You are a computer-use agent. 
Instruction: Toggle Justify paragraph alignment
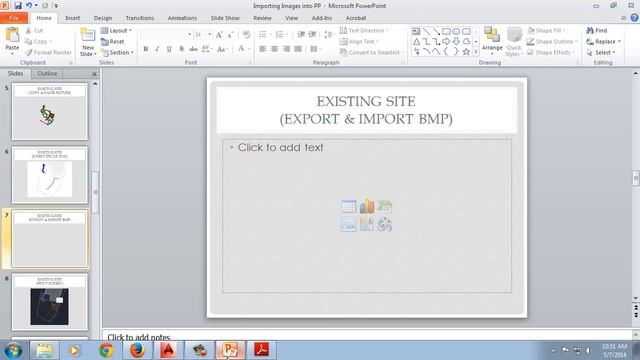click(298, 49)
